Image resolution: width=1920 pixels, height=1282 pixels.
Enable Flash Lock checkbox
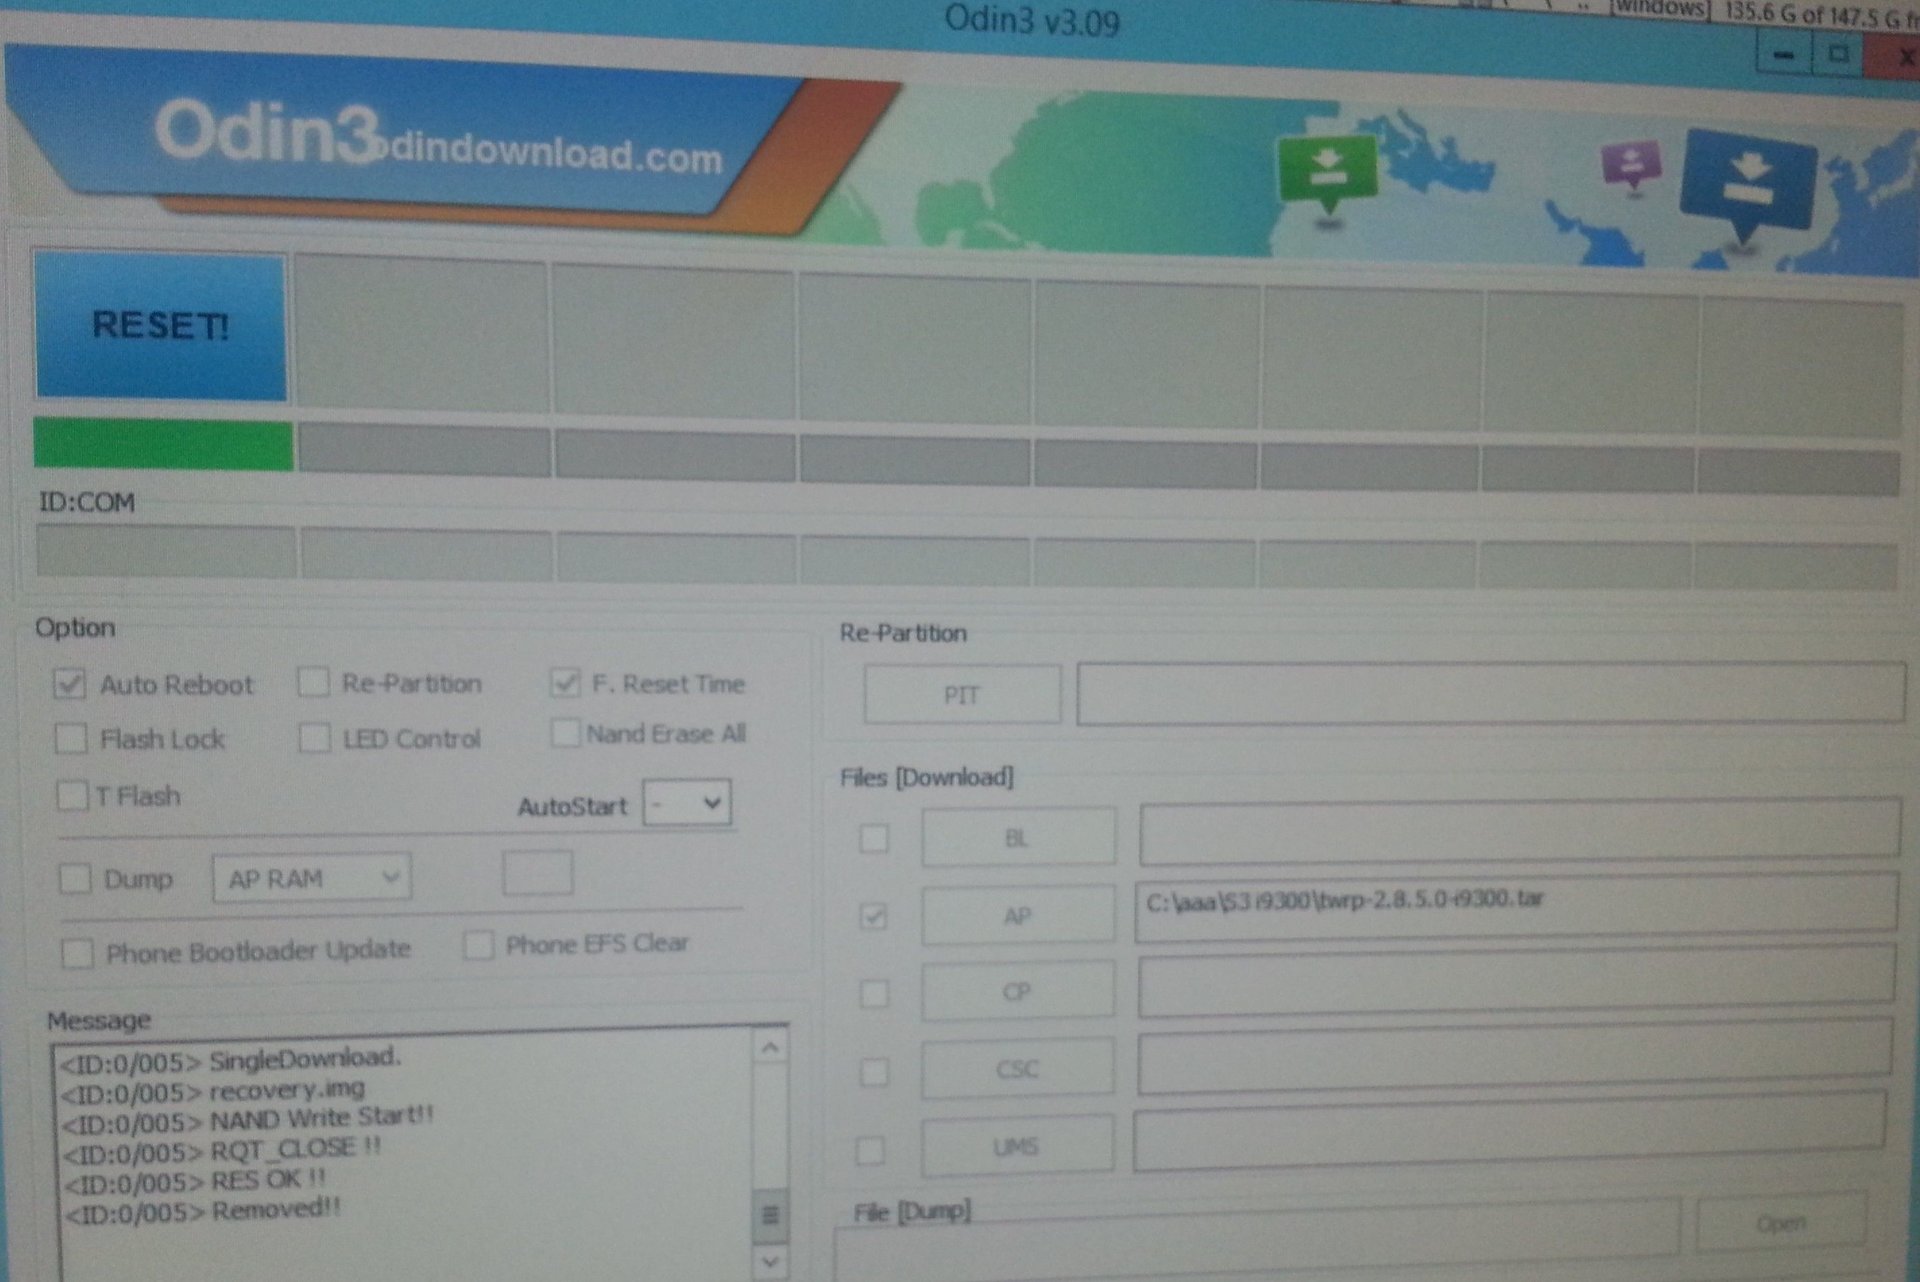pos(70,739)
